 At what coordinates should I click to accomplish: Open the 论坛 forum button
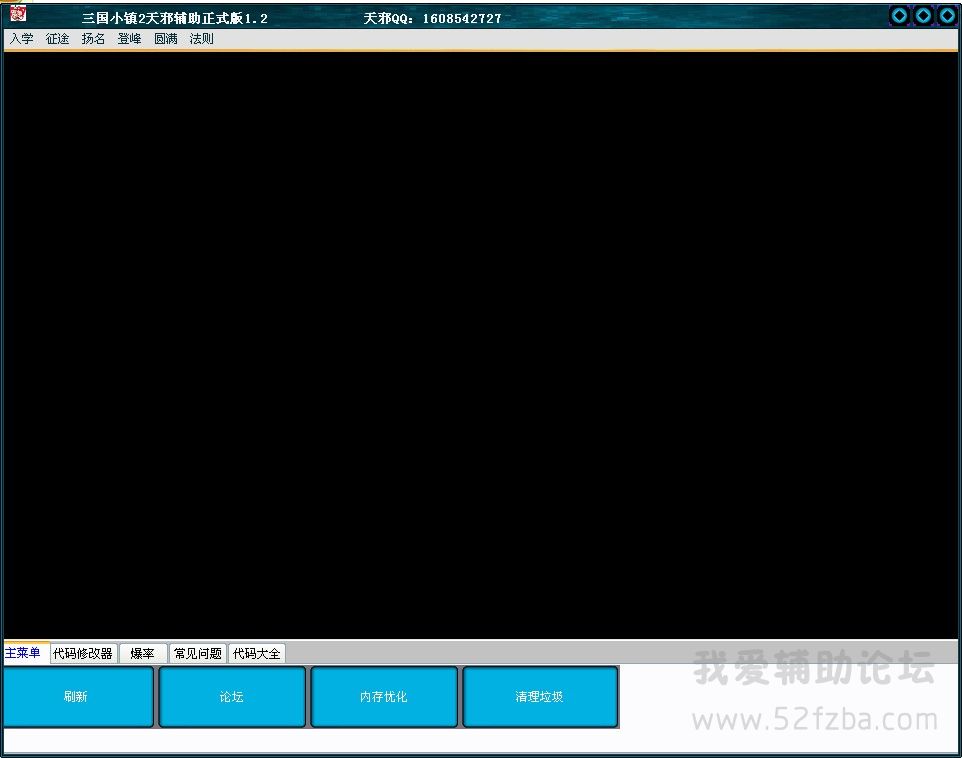pos(232,697)
